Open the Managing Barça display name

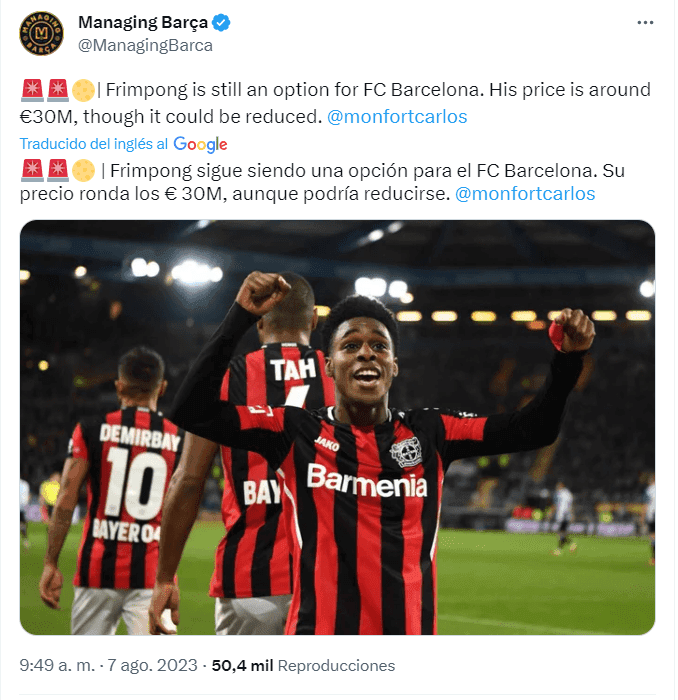[x=143, y=22]
